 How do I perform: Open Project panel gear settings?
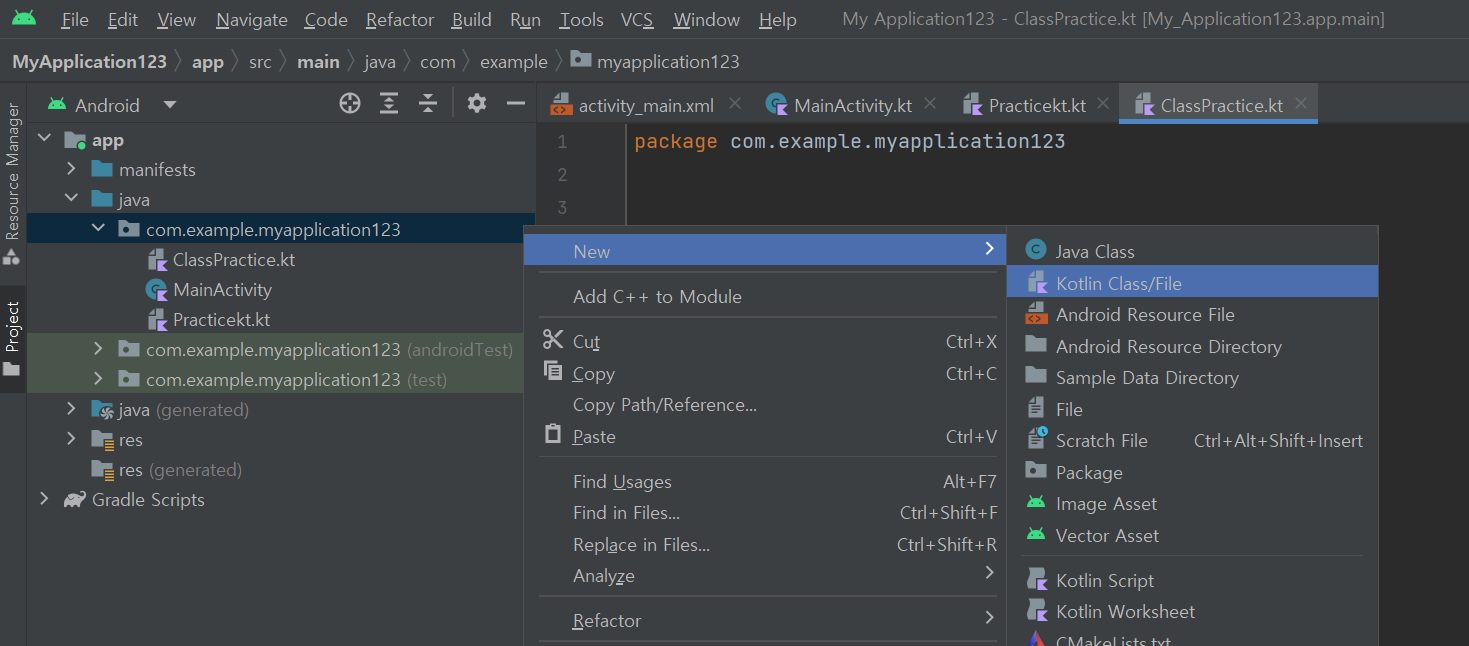coord(477,103)
